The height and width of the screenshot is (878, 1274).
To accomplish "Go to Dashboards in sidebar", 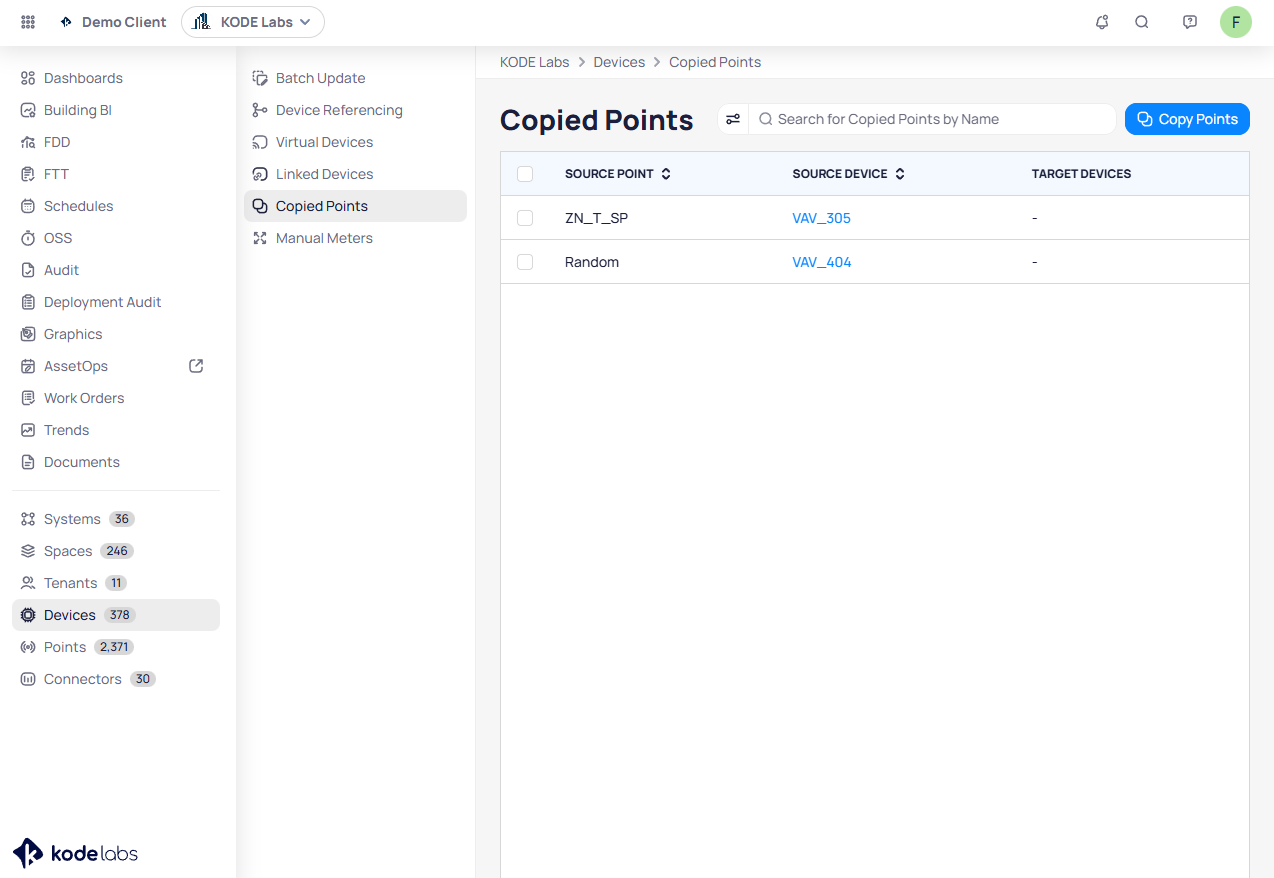I will (x=83, y=78).
